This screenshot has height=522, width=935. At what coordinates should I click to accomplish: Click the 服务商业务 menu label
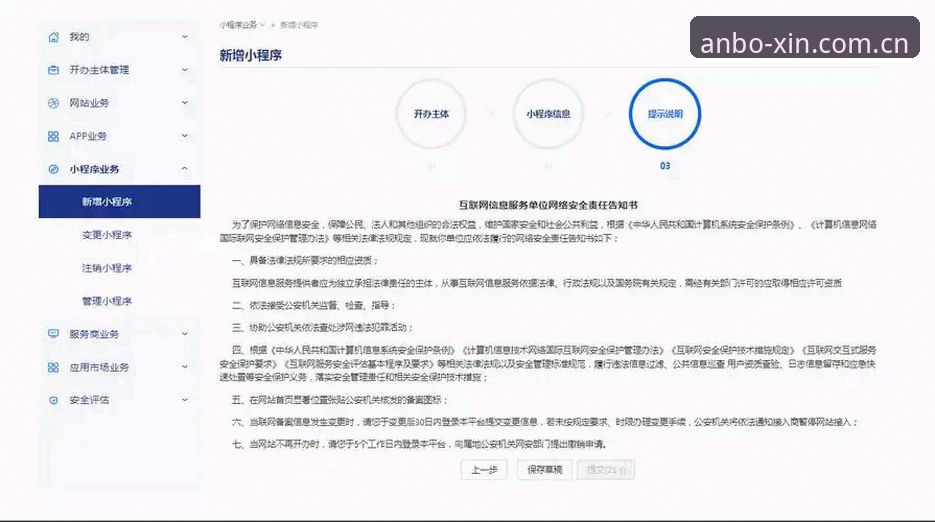94,334
